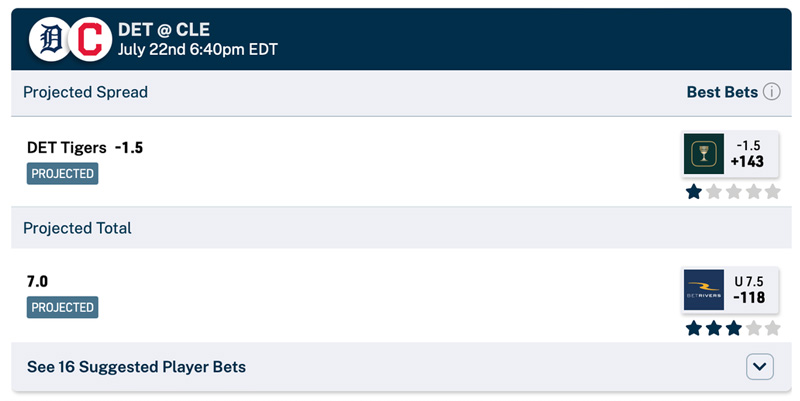800x401 pixels.
Task: Open the Best Bets info icon
Action: tap(771, 92)
